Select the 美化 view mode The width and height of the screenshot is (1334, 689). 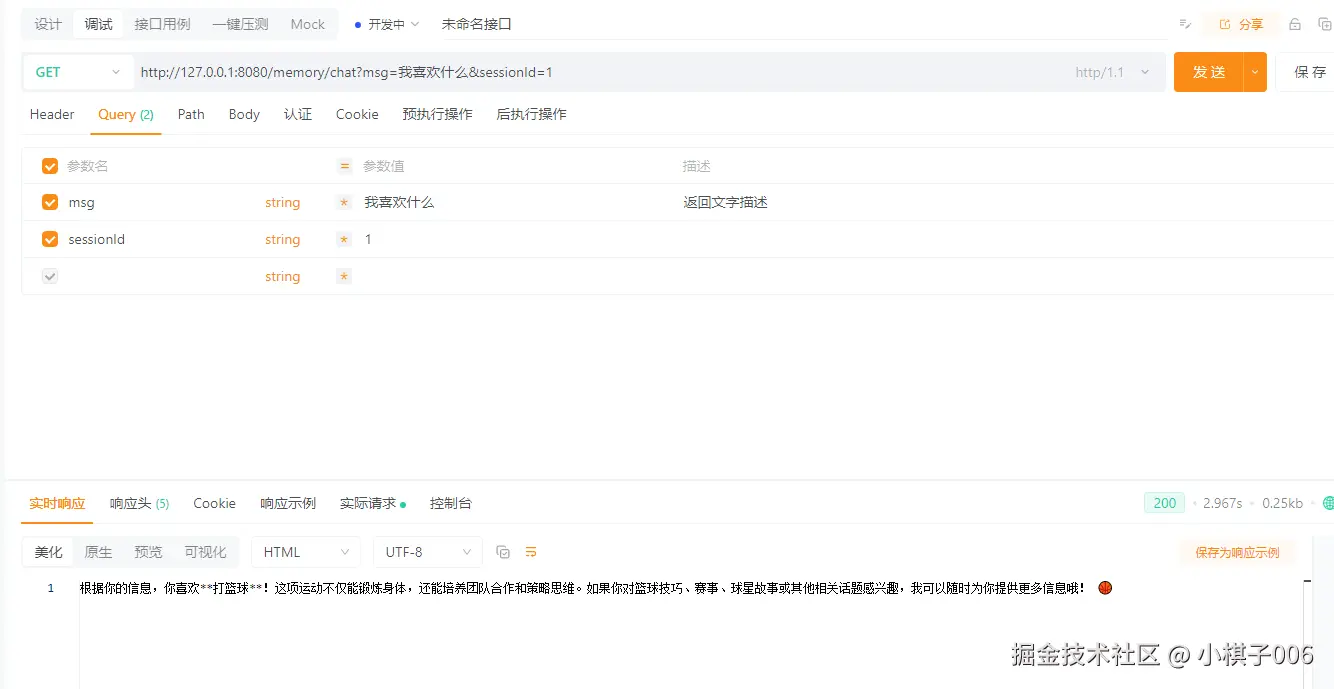click(48, 552)
